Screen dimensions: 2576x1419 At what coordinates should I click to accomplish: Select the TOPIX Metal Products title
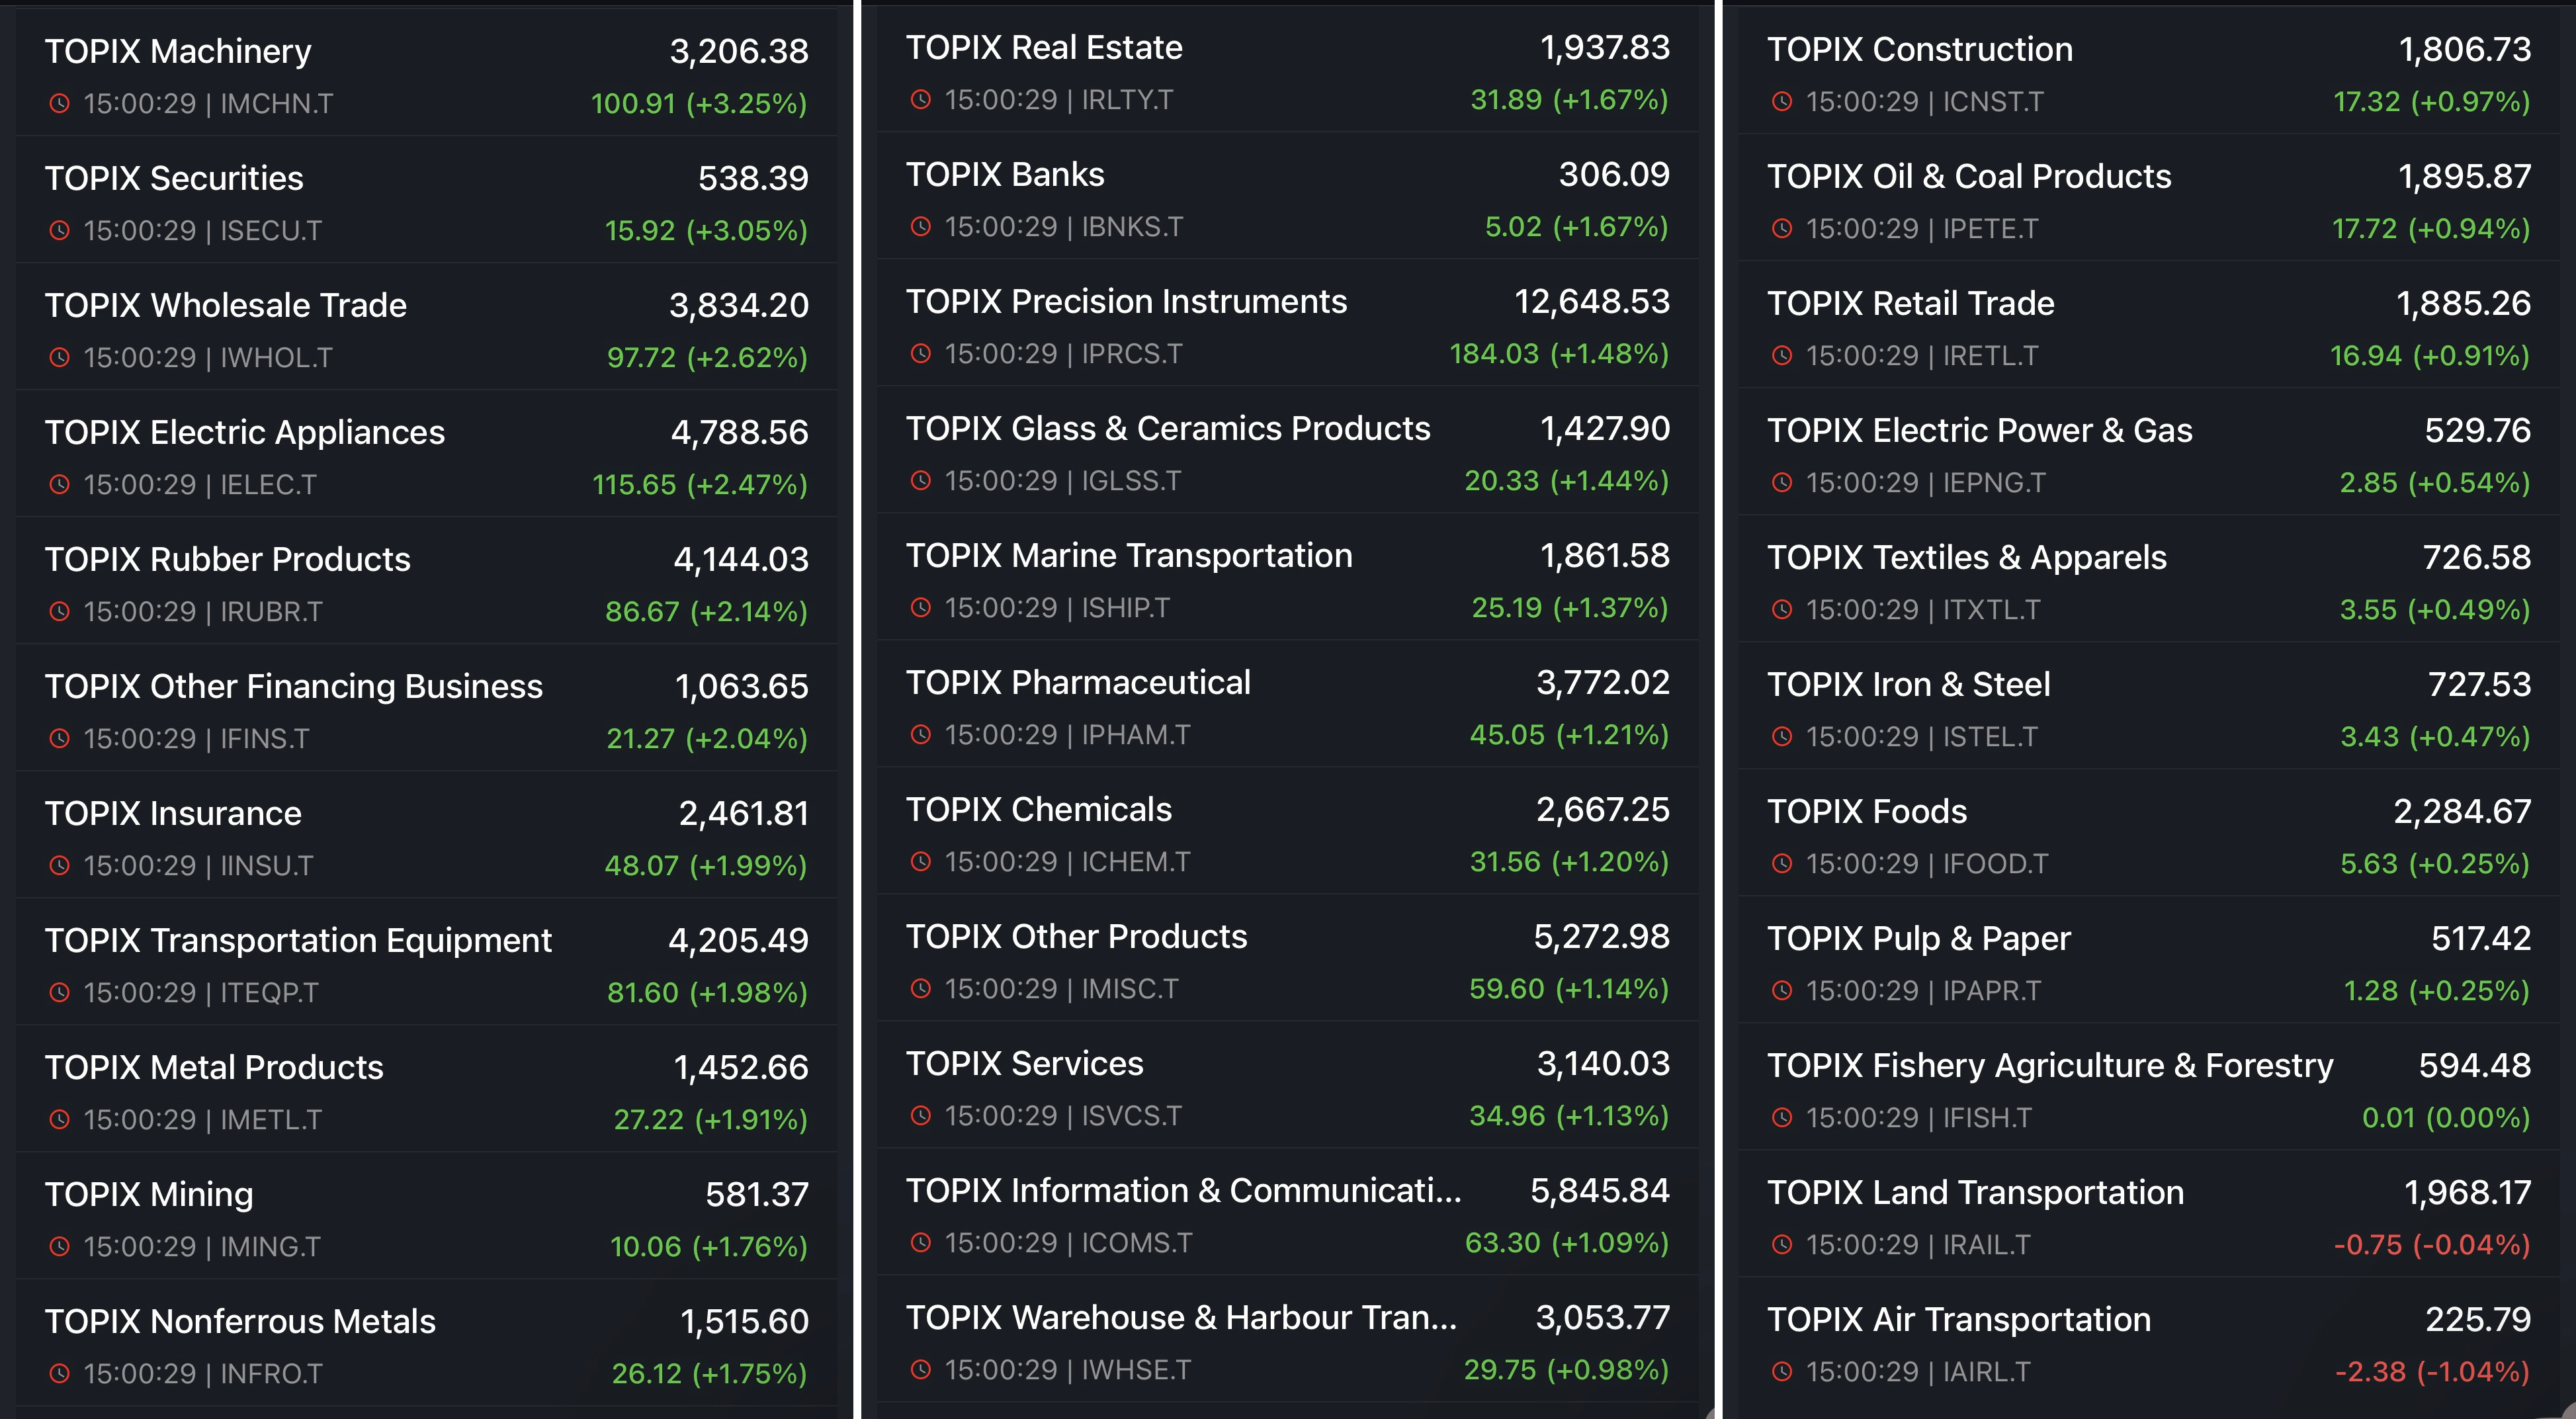click(214, 1067)
